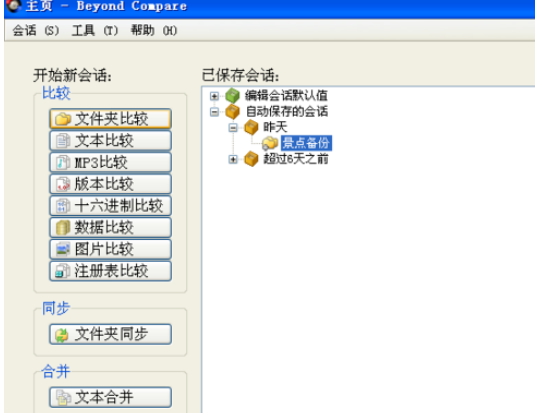
Task: Click the merge documents icon on 文本合并
Action: 63,397
